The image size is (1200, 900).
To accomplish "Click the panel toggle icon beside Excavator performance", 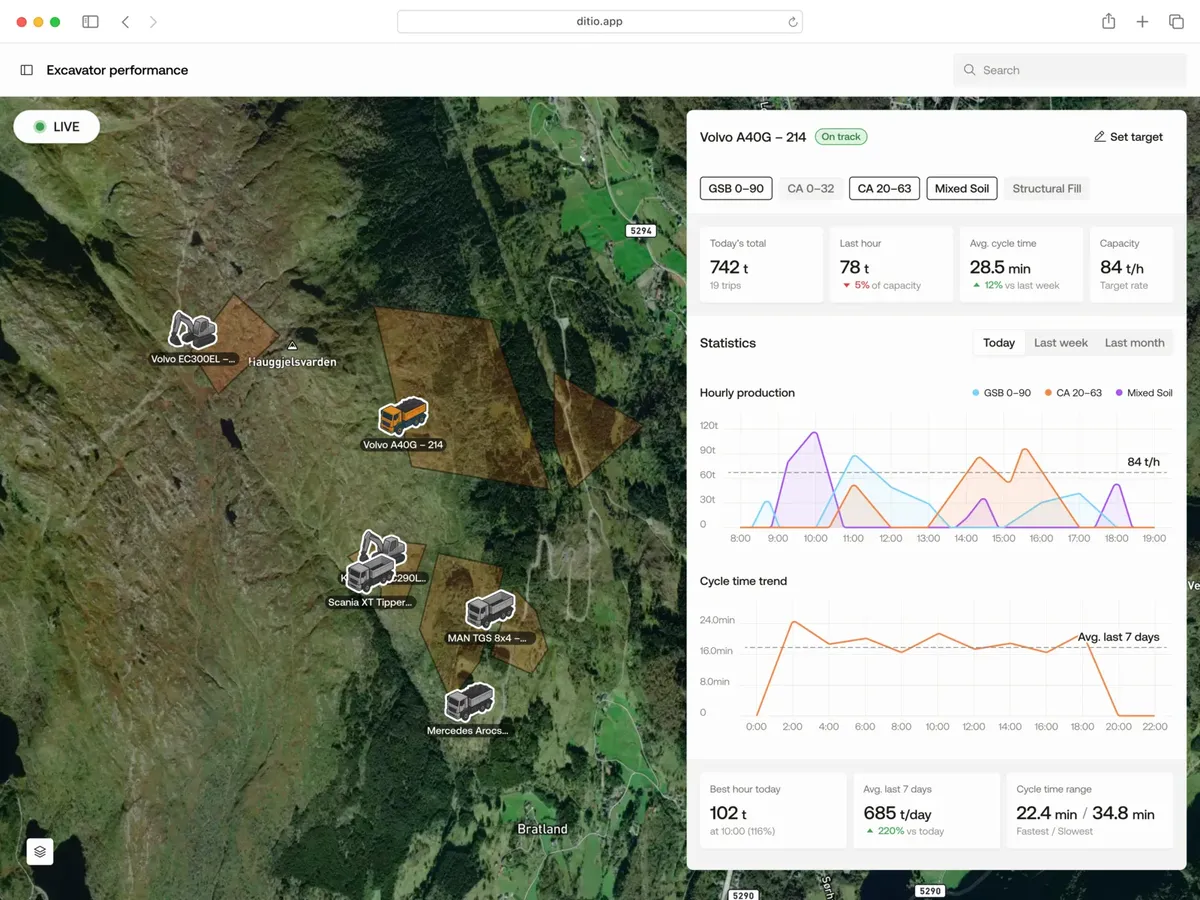I will pos(25,70).
